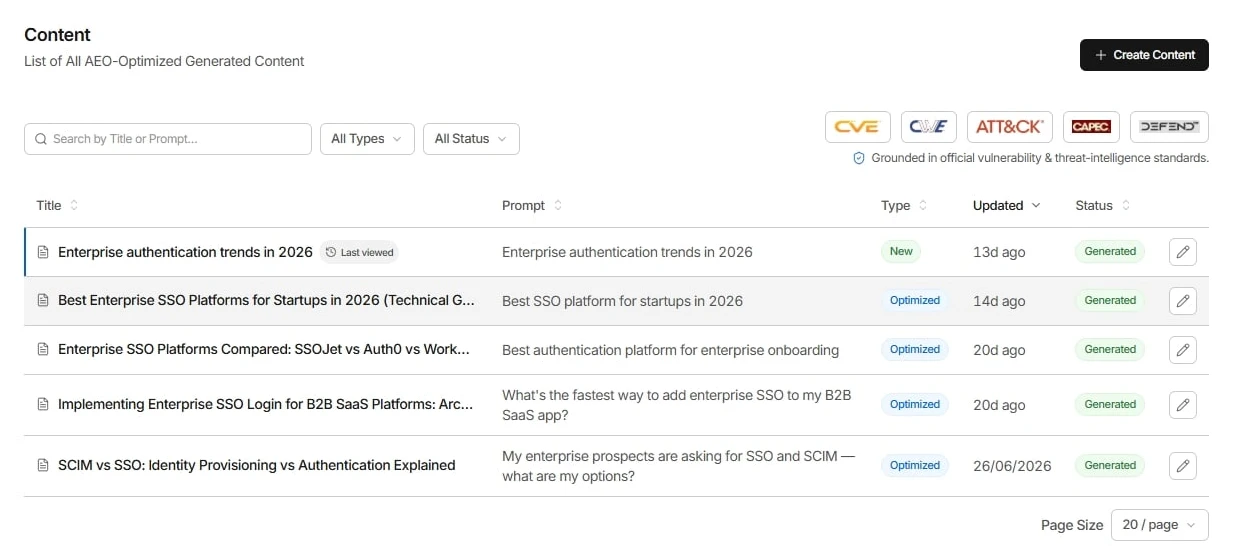The image size is (1233, 546).
Task: Open the All Types filter dropdown
Action: [x=367, y=139]
